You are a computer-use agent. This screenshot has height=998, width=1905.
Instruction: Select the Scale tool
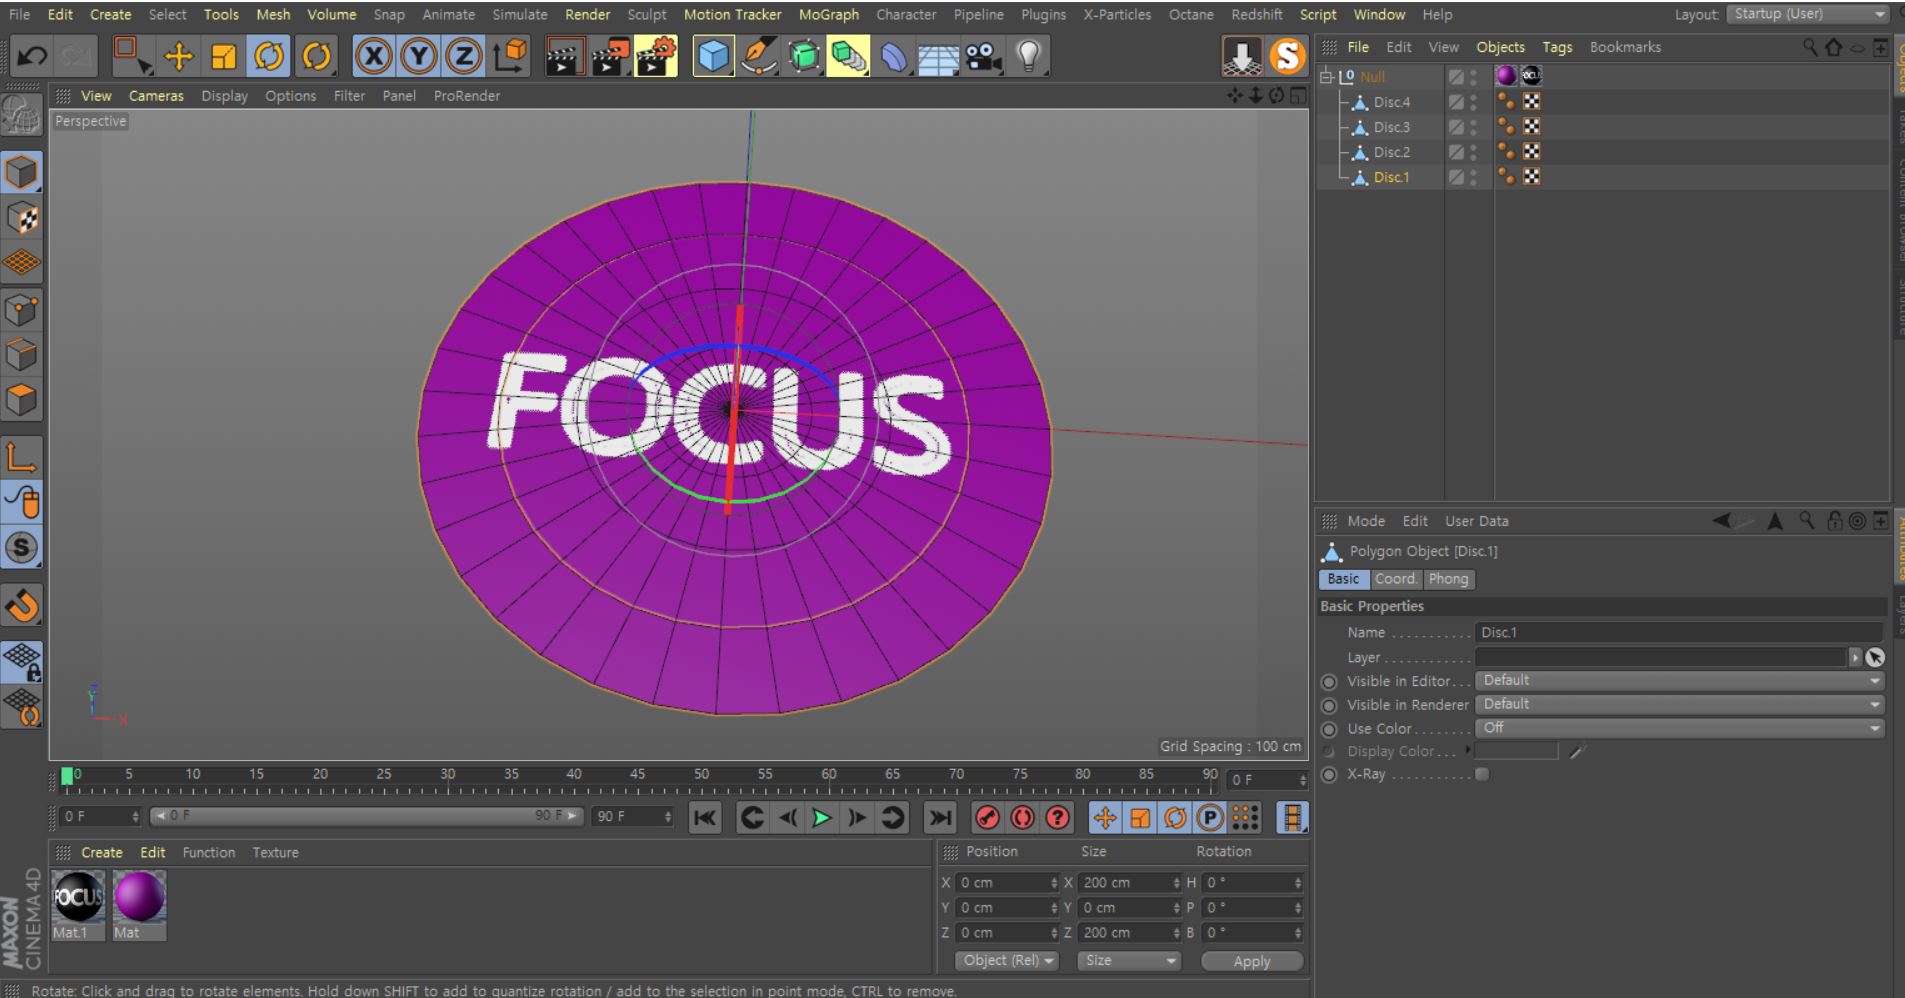(x=223, y=56)
